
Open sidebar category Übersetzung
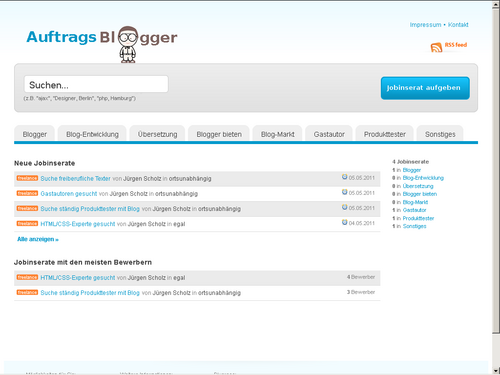[418, 186]
